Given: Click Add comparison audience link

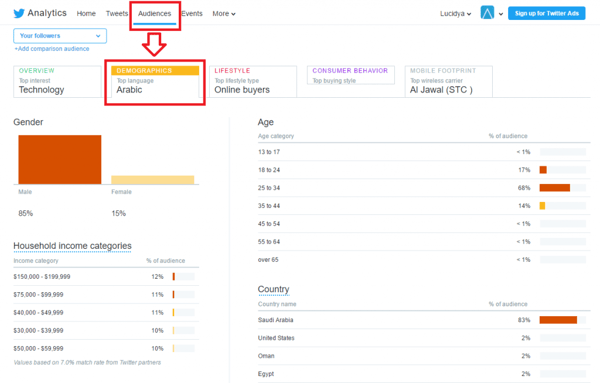Looking at the screenshot, I should [52, 49].
